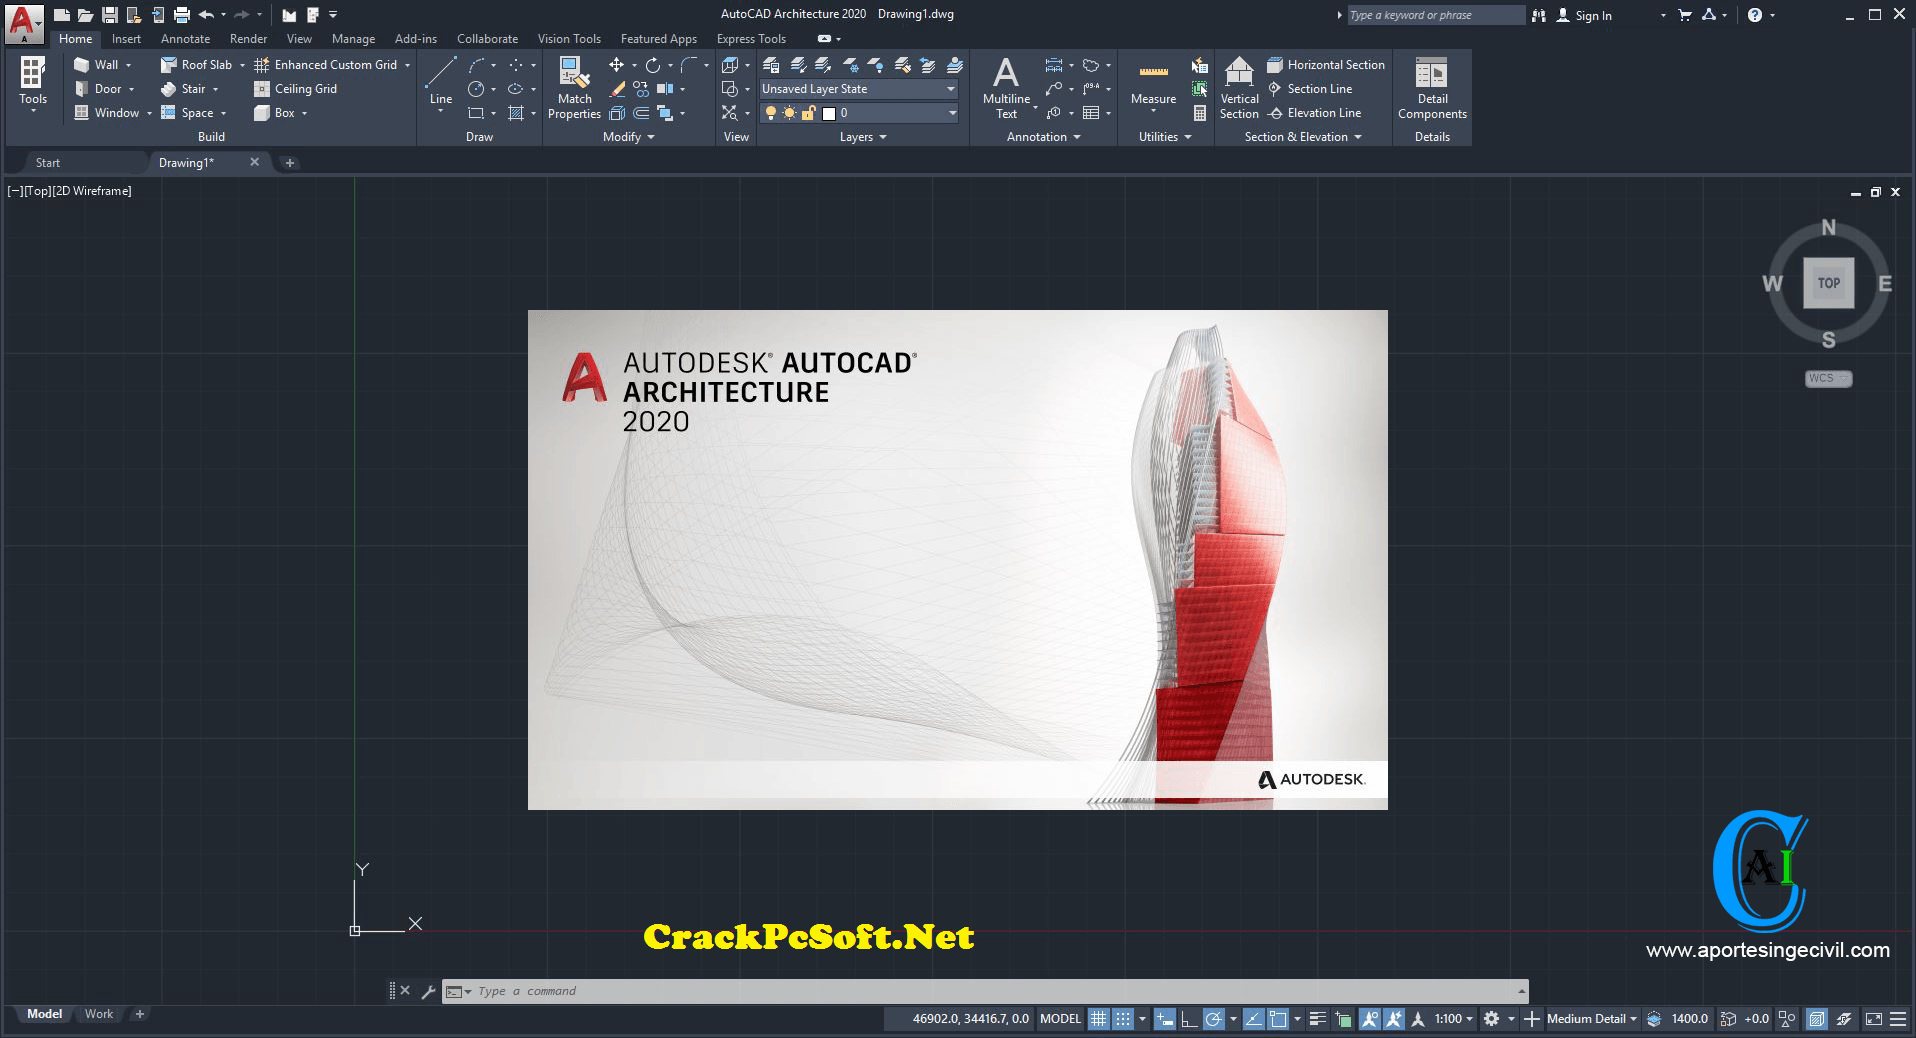Open Detail Components
Viewport: 1916px width, 1038px height.
1432,88
